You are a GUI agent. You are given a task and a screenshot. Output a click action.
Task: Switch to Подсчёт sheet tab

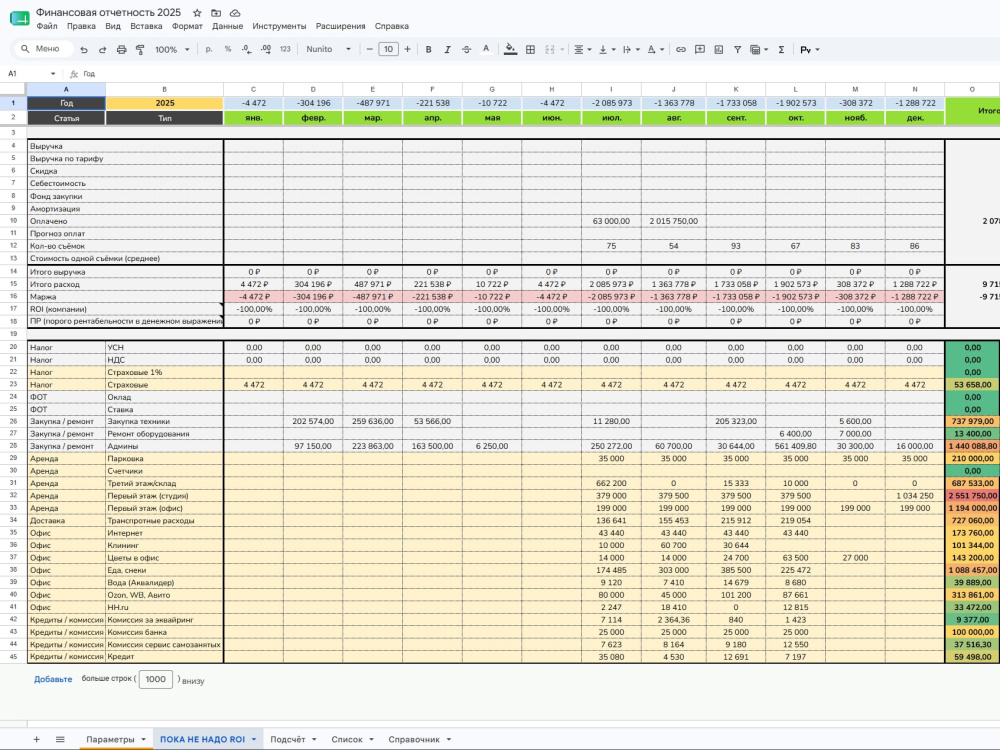pyautogui.click(x=288, y=739)
